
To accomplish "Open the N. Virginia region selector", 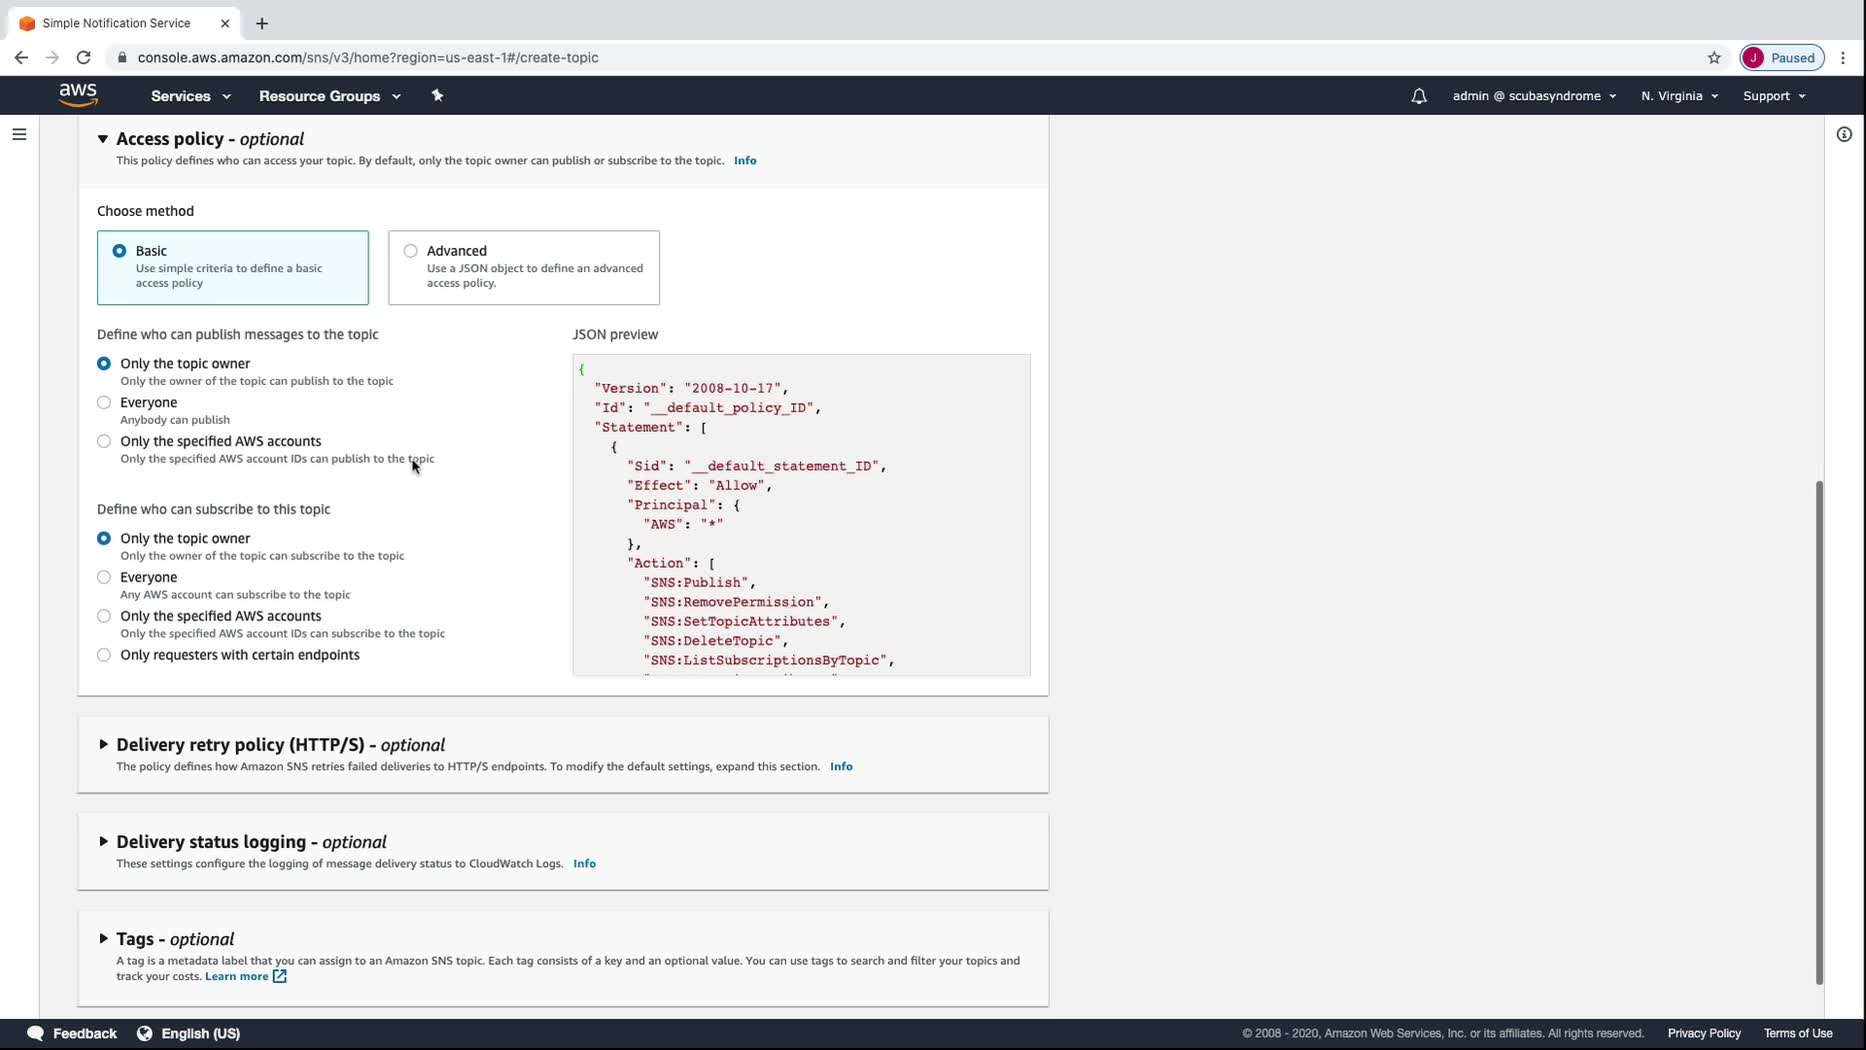I will coord(1680,96).
